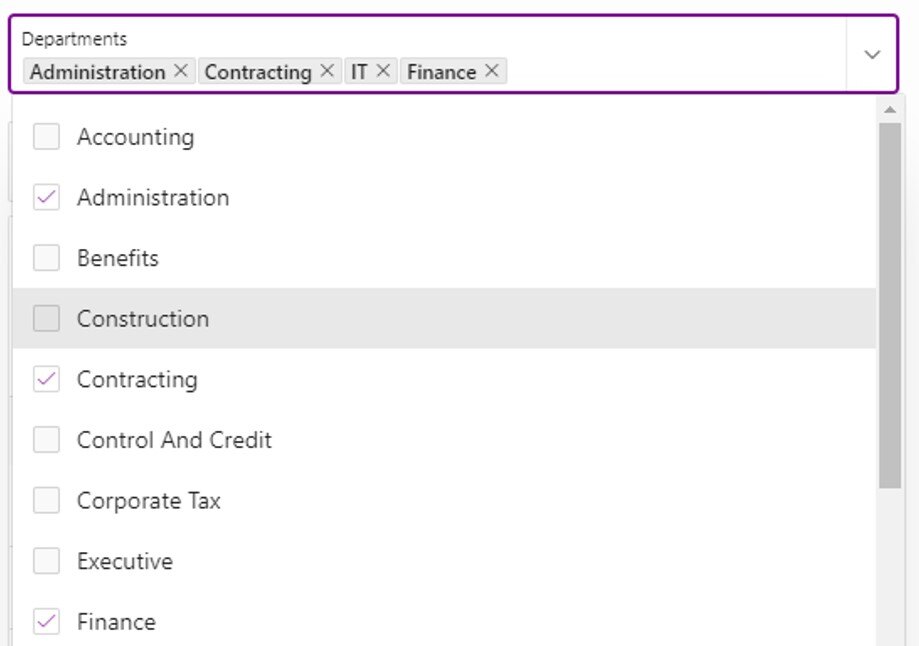Check the Executive checkbox
Screen dimensions: 919x646
(x=46, y=561)
